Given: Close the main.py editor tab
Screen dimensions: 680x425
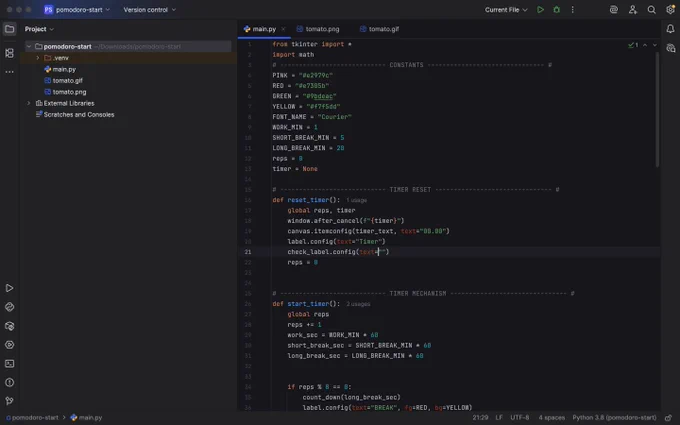Looking at the screenshot, I should click(283, 29).
